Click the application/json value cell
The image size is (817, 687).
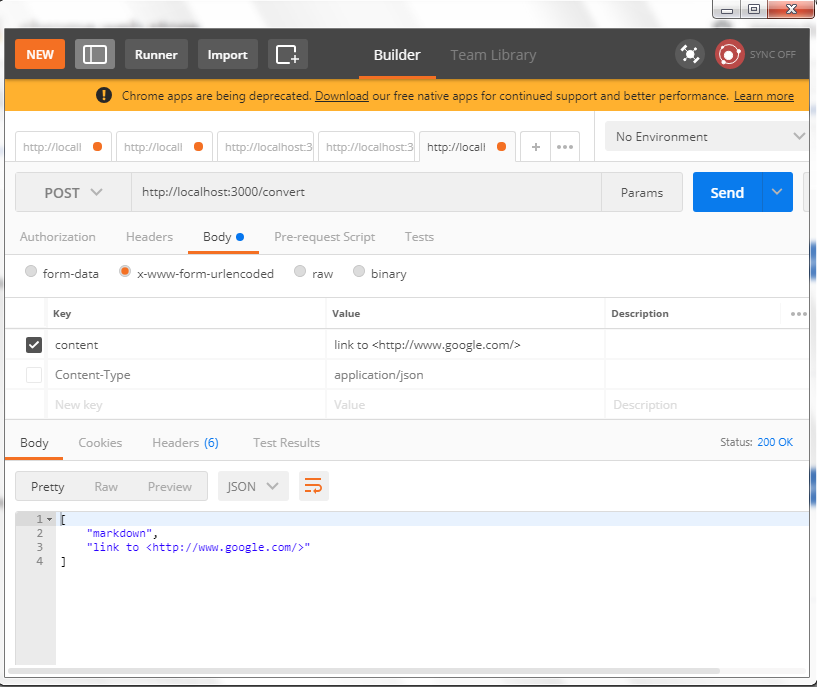point(465,374)
